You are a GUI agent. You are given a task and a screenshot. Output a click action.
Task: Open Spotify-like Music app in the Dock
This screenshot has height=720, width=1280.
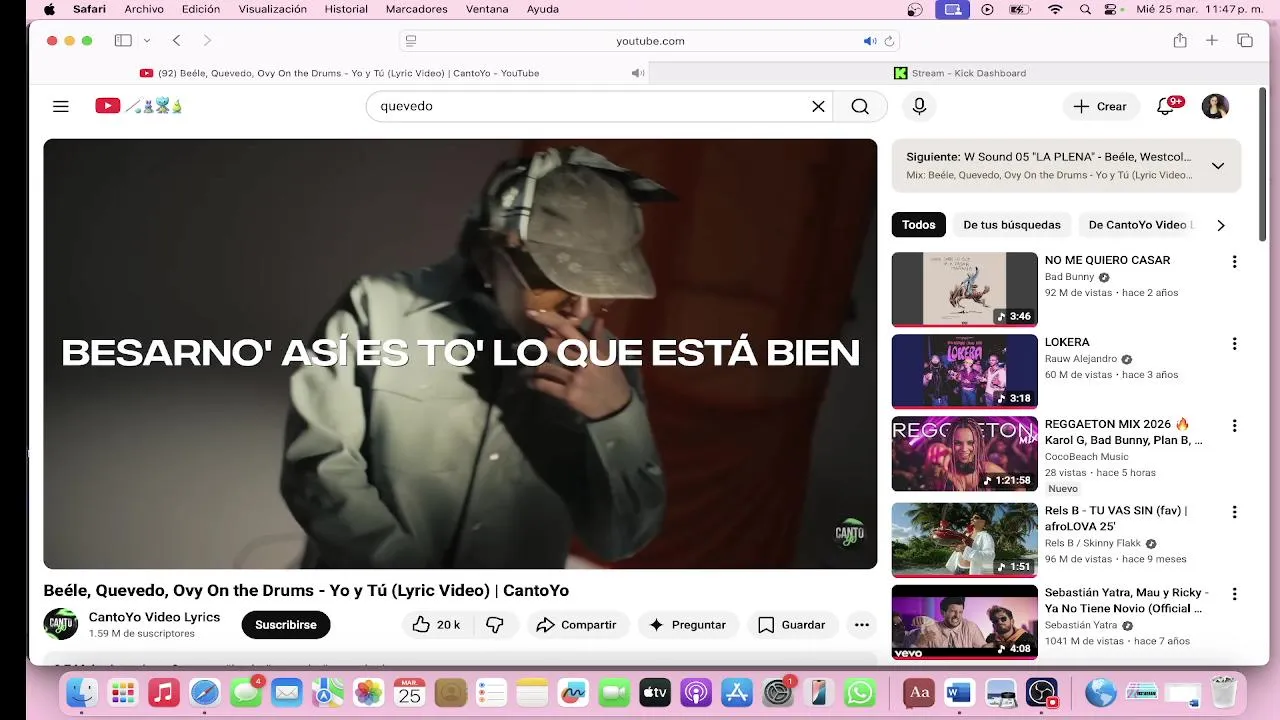pyautogui.click(x=163, y=692)
